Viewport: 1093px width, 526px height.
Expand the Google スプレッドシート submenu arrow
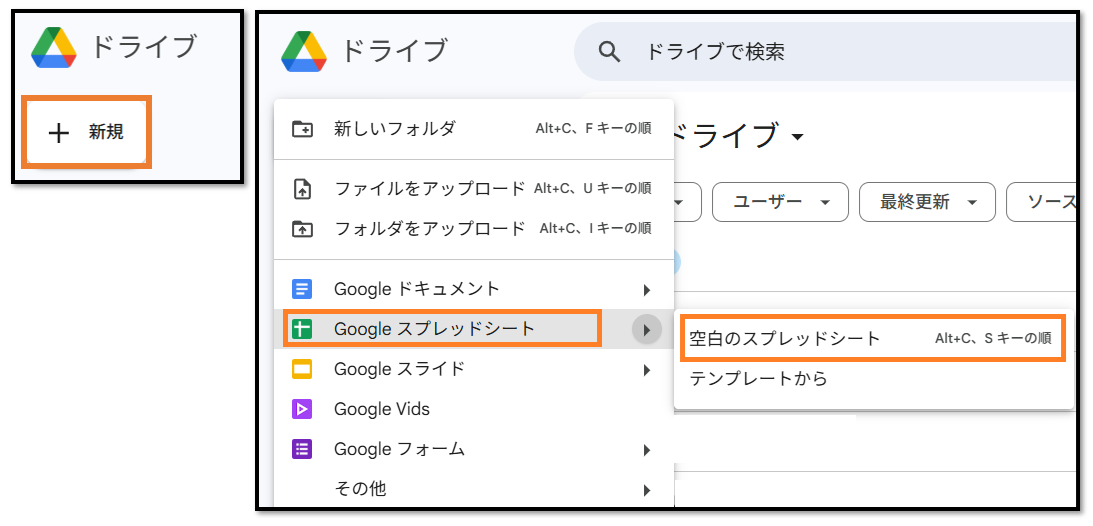pyautogui.click(x=647, y=329)
